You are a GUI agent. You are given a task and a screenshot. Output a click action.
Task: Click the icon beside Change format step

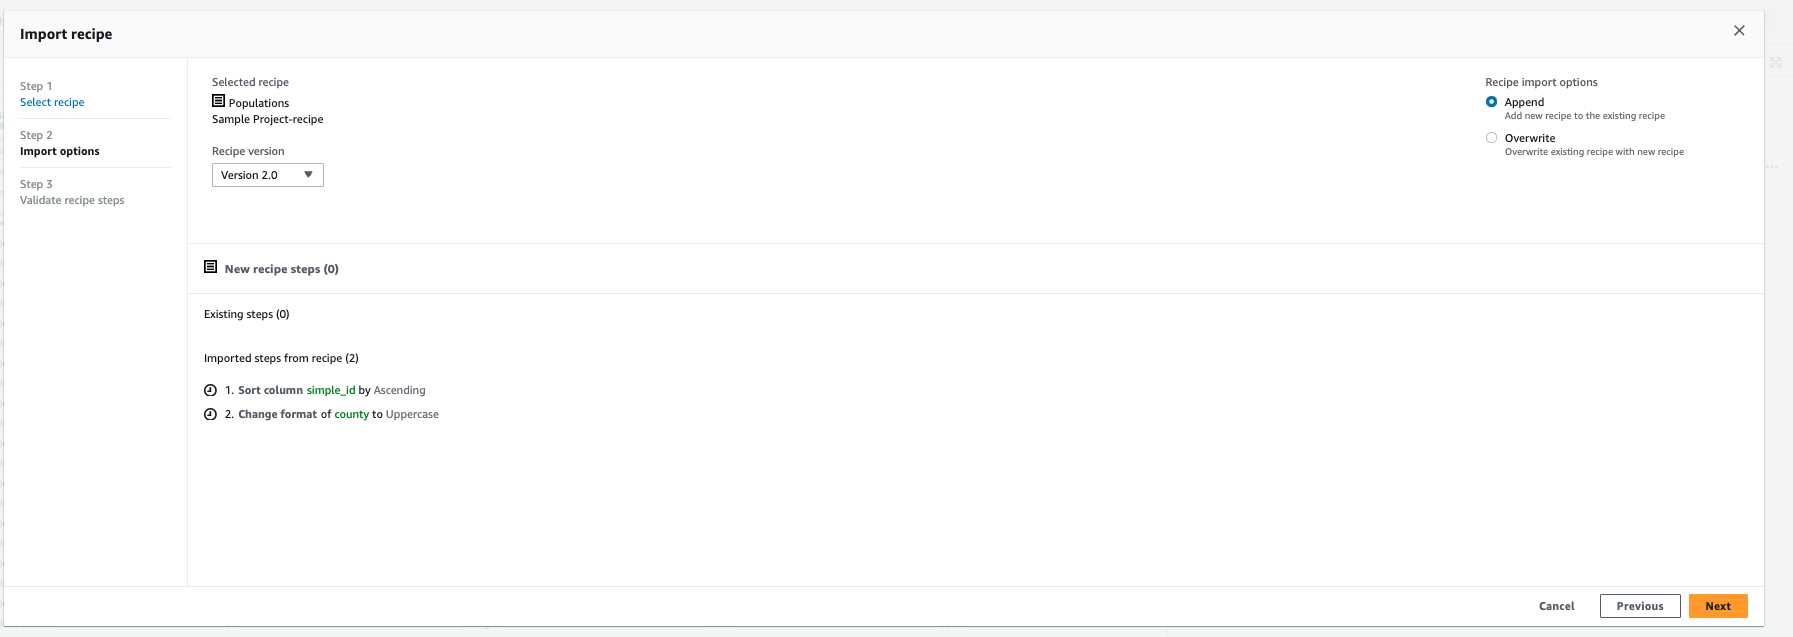pos(210,414)
